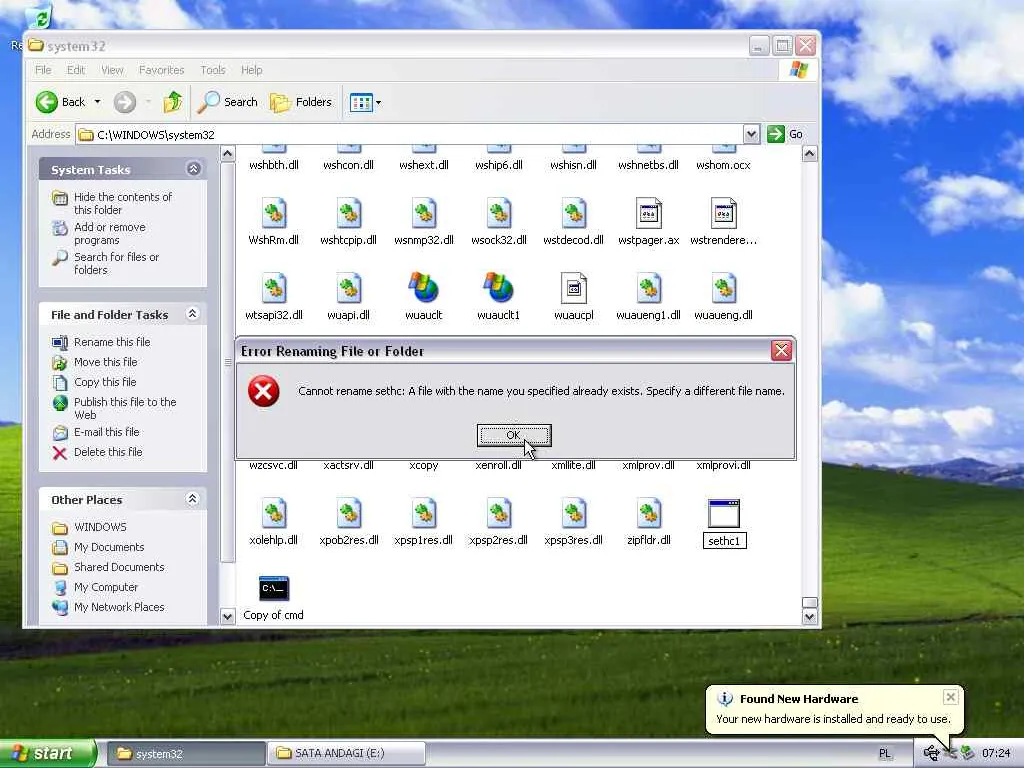Collapse the Other Places panel
Screen dimensions: 1024x768
point(192,499)
